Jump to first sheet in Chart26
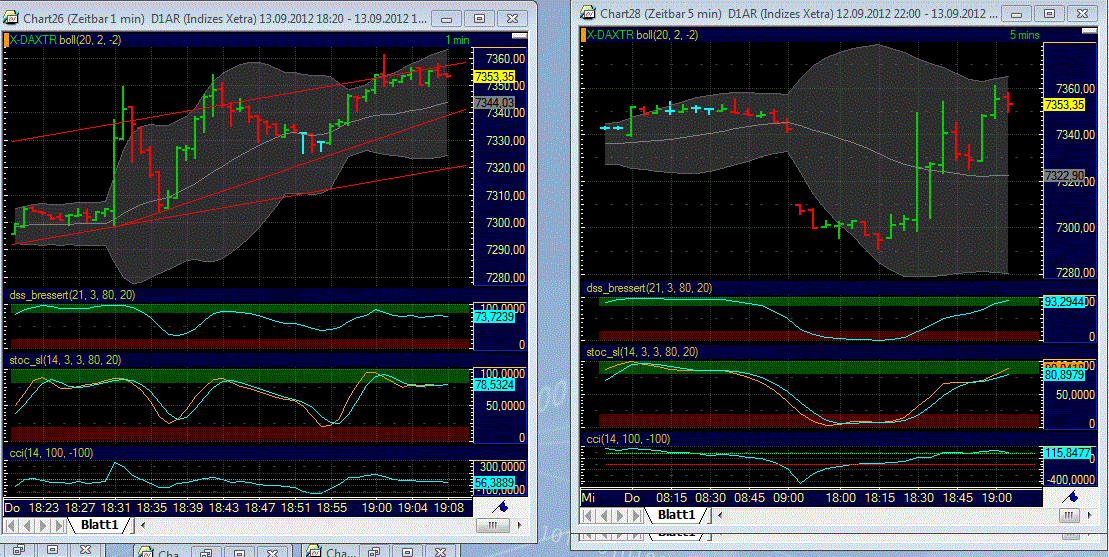The image size is (1109, 557). click(11, 526)
